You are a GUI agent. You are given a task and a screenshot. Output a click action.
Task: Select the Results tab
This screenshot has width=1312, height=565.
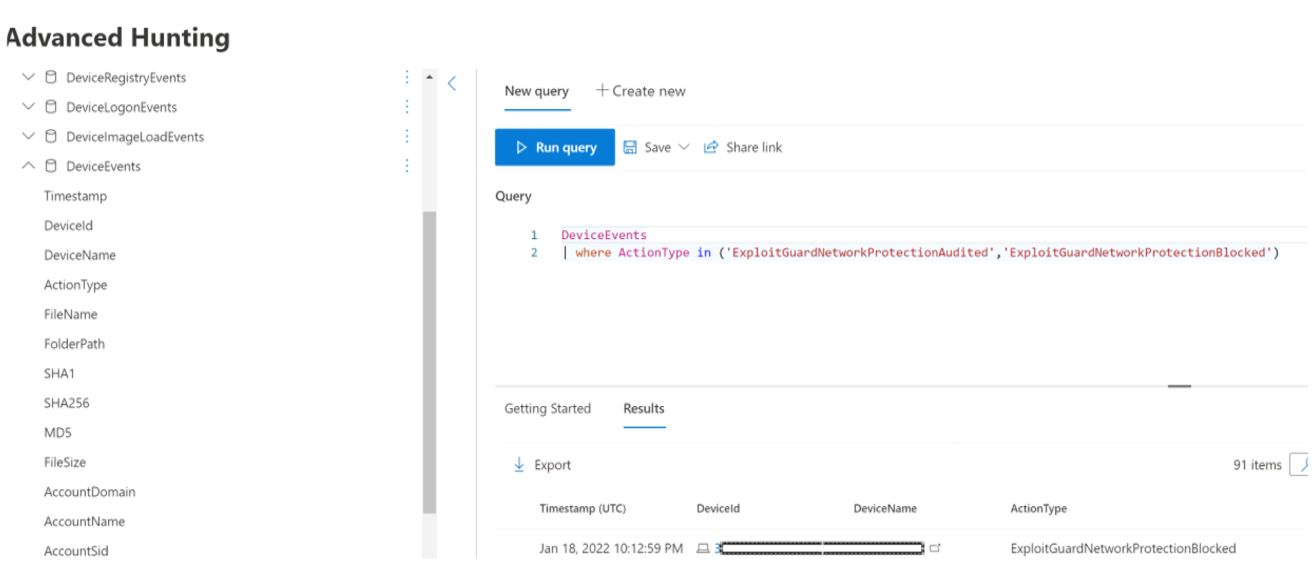[x=644, y=409]
